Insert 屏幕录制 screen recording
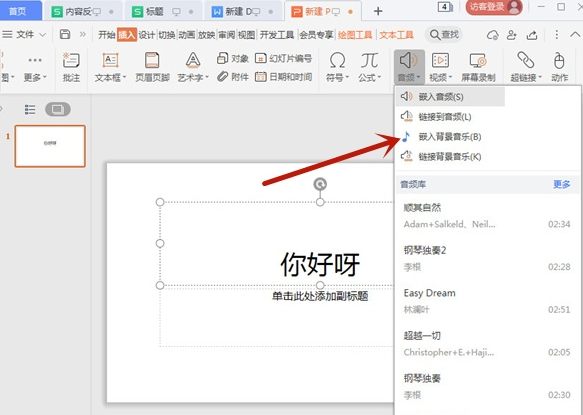 click(x=478, y=67)
